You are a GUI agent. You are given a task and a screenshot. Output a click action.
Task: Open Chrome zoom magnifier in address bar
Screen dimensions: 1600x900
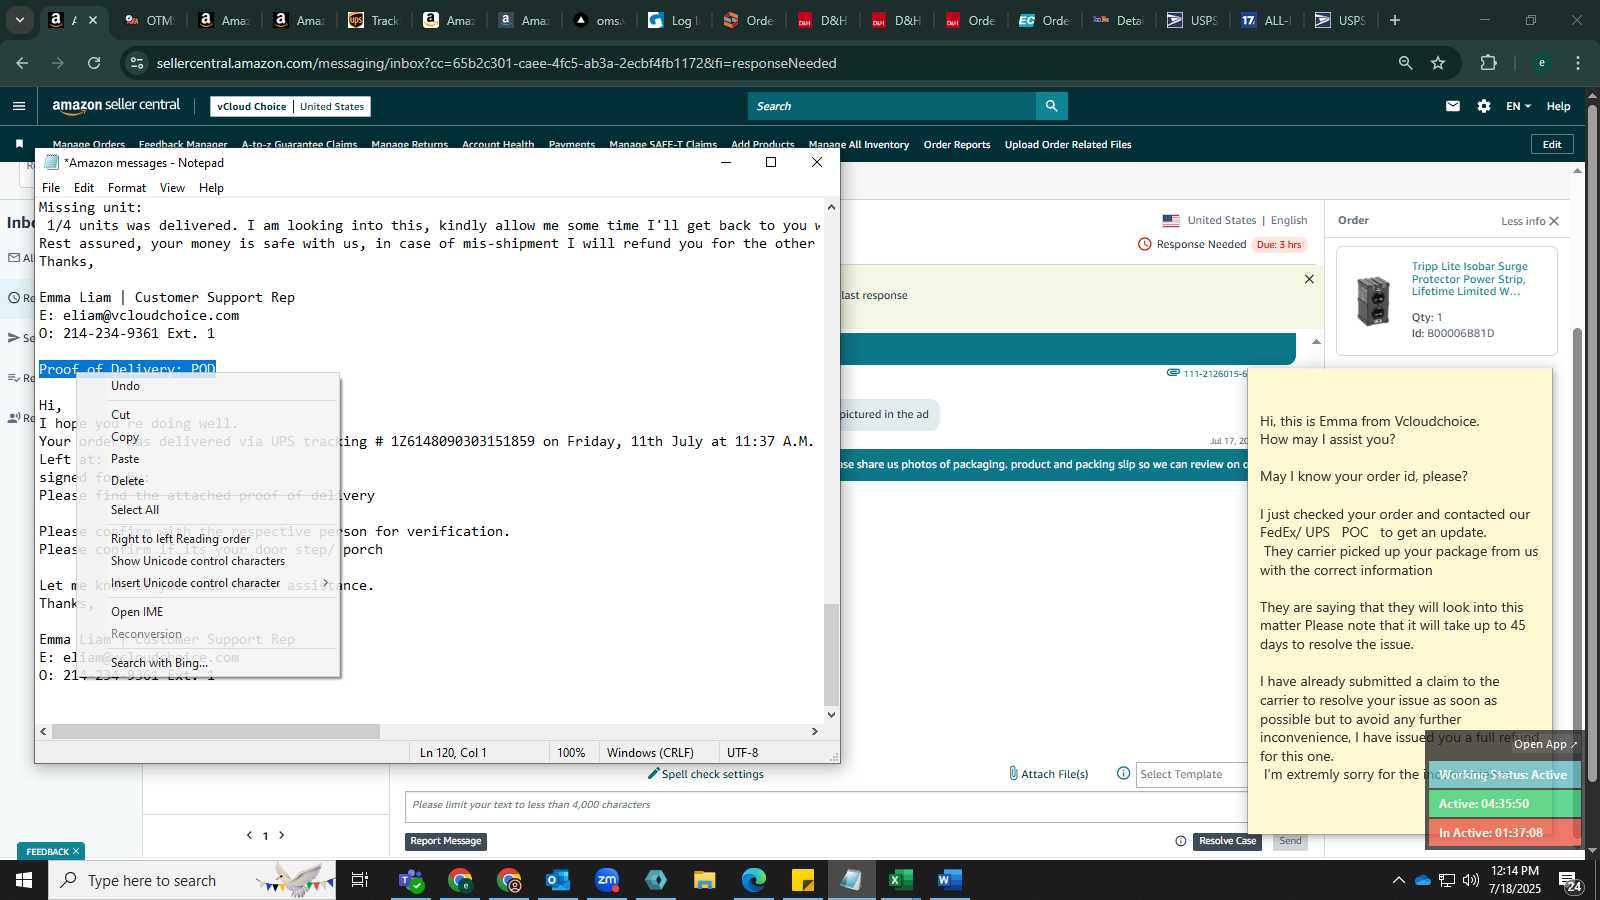coord(1405,63)
